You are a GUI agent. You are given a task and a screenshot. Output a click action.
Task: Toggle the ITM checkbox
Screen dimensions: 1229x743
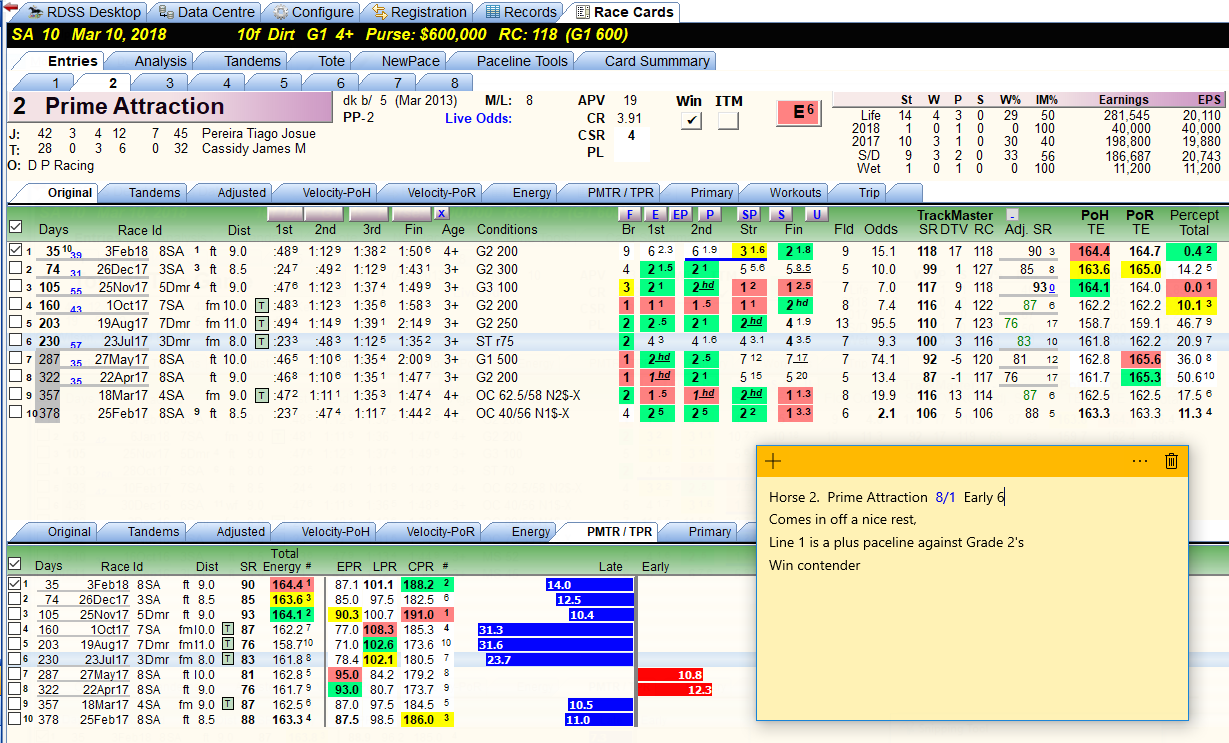coord(728,121)
